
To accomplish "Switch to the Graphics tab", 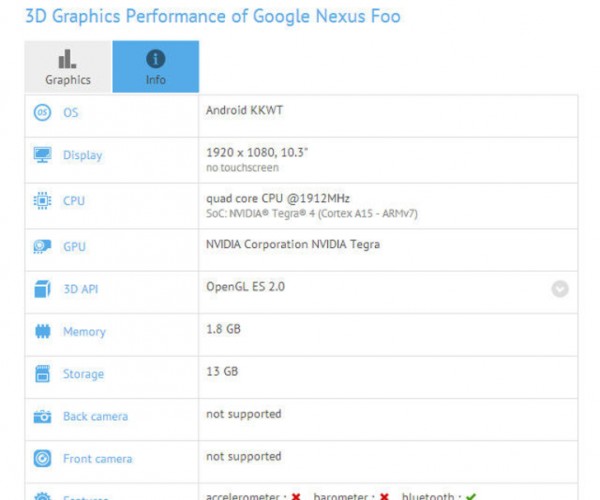I will click(x=68, y=67).
